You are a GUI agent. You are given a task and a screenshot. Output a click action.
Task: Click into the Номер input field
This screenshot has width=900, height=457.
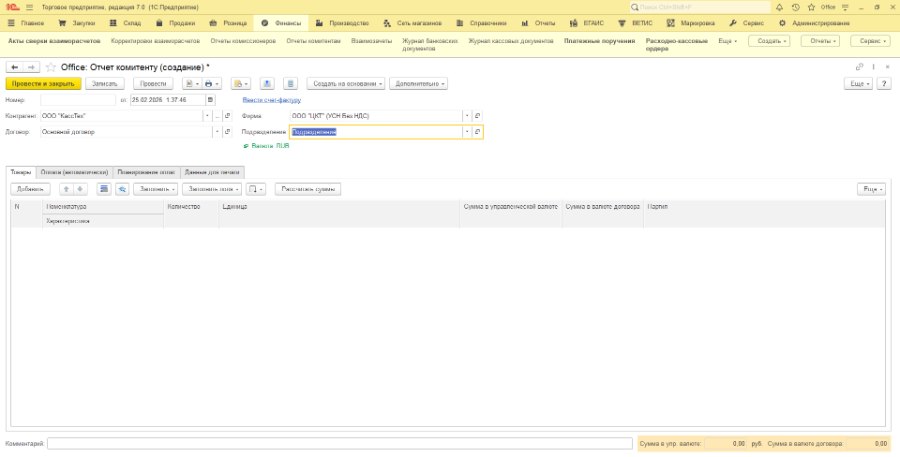(78, 100)
